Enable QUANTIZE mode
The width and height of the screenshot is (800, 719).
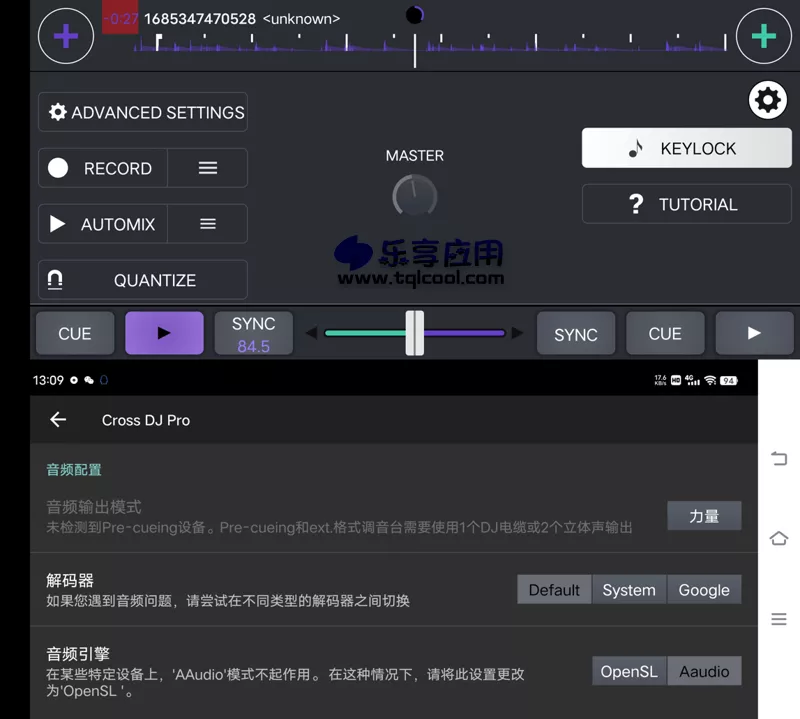[142, 280]
